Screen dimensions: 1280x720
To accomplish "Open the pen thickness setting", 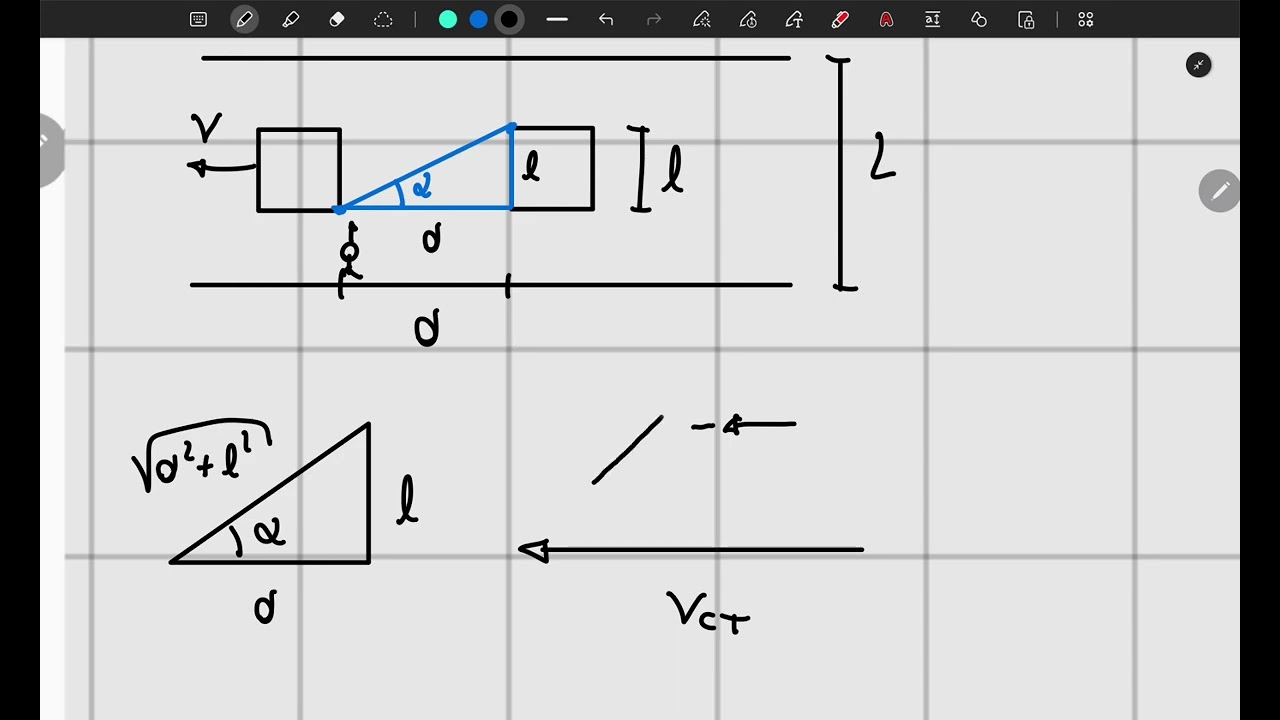I will point(557,19).
